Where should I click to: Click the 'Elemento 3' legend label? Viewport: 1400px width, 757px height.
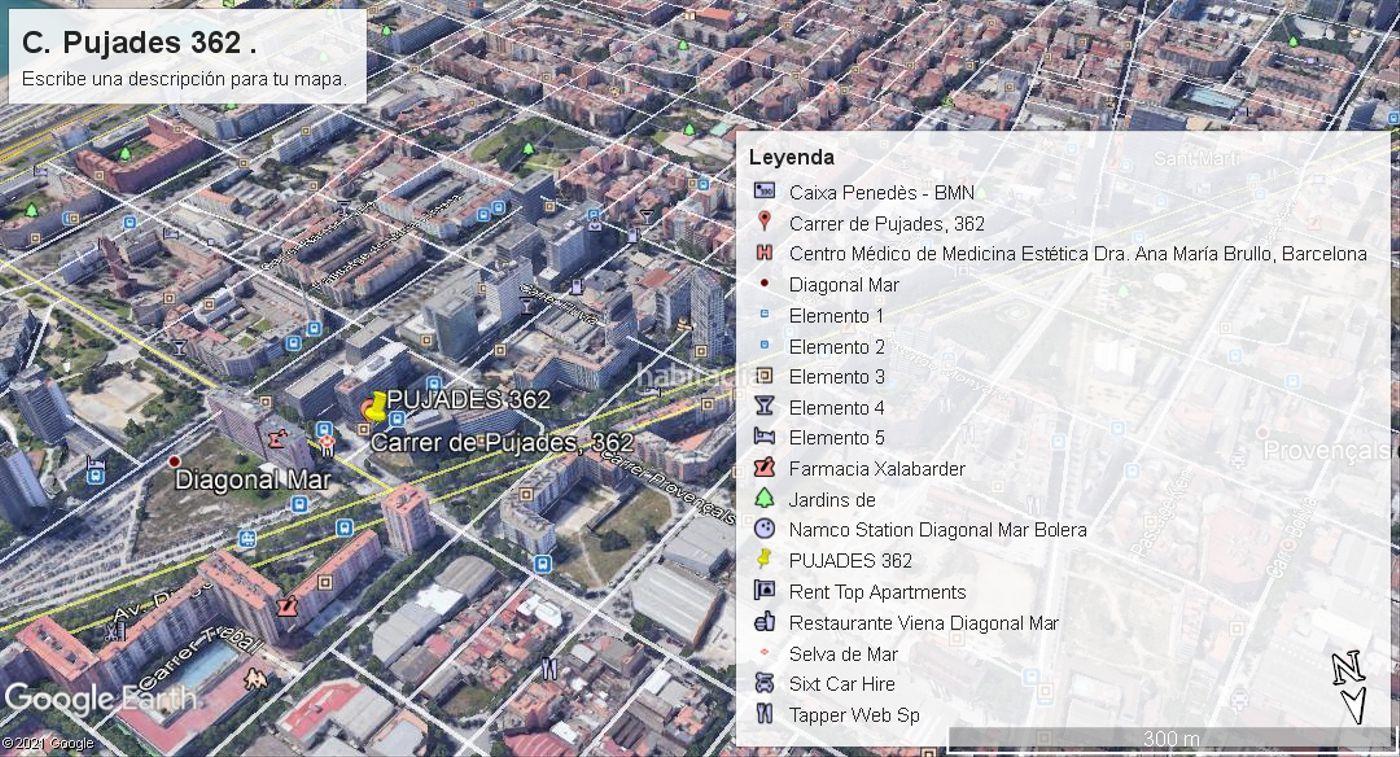(x=837, y=377)
